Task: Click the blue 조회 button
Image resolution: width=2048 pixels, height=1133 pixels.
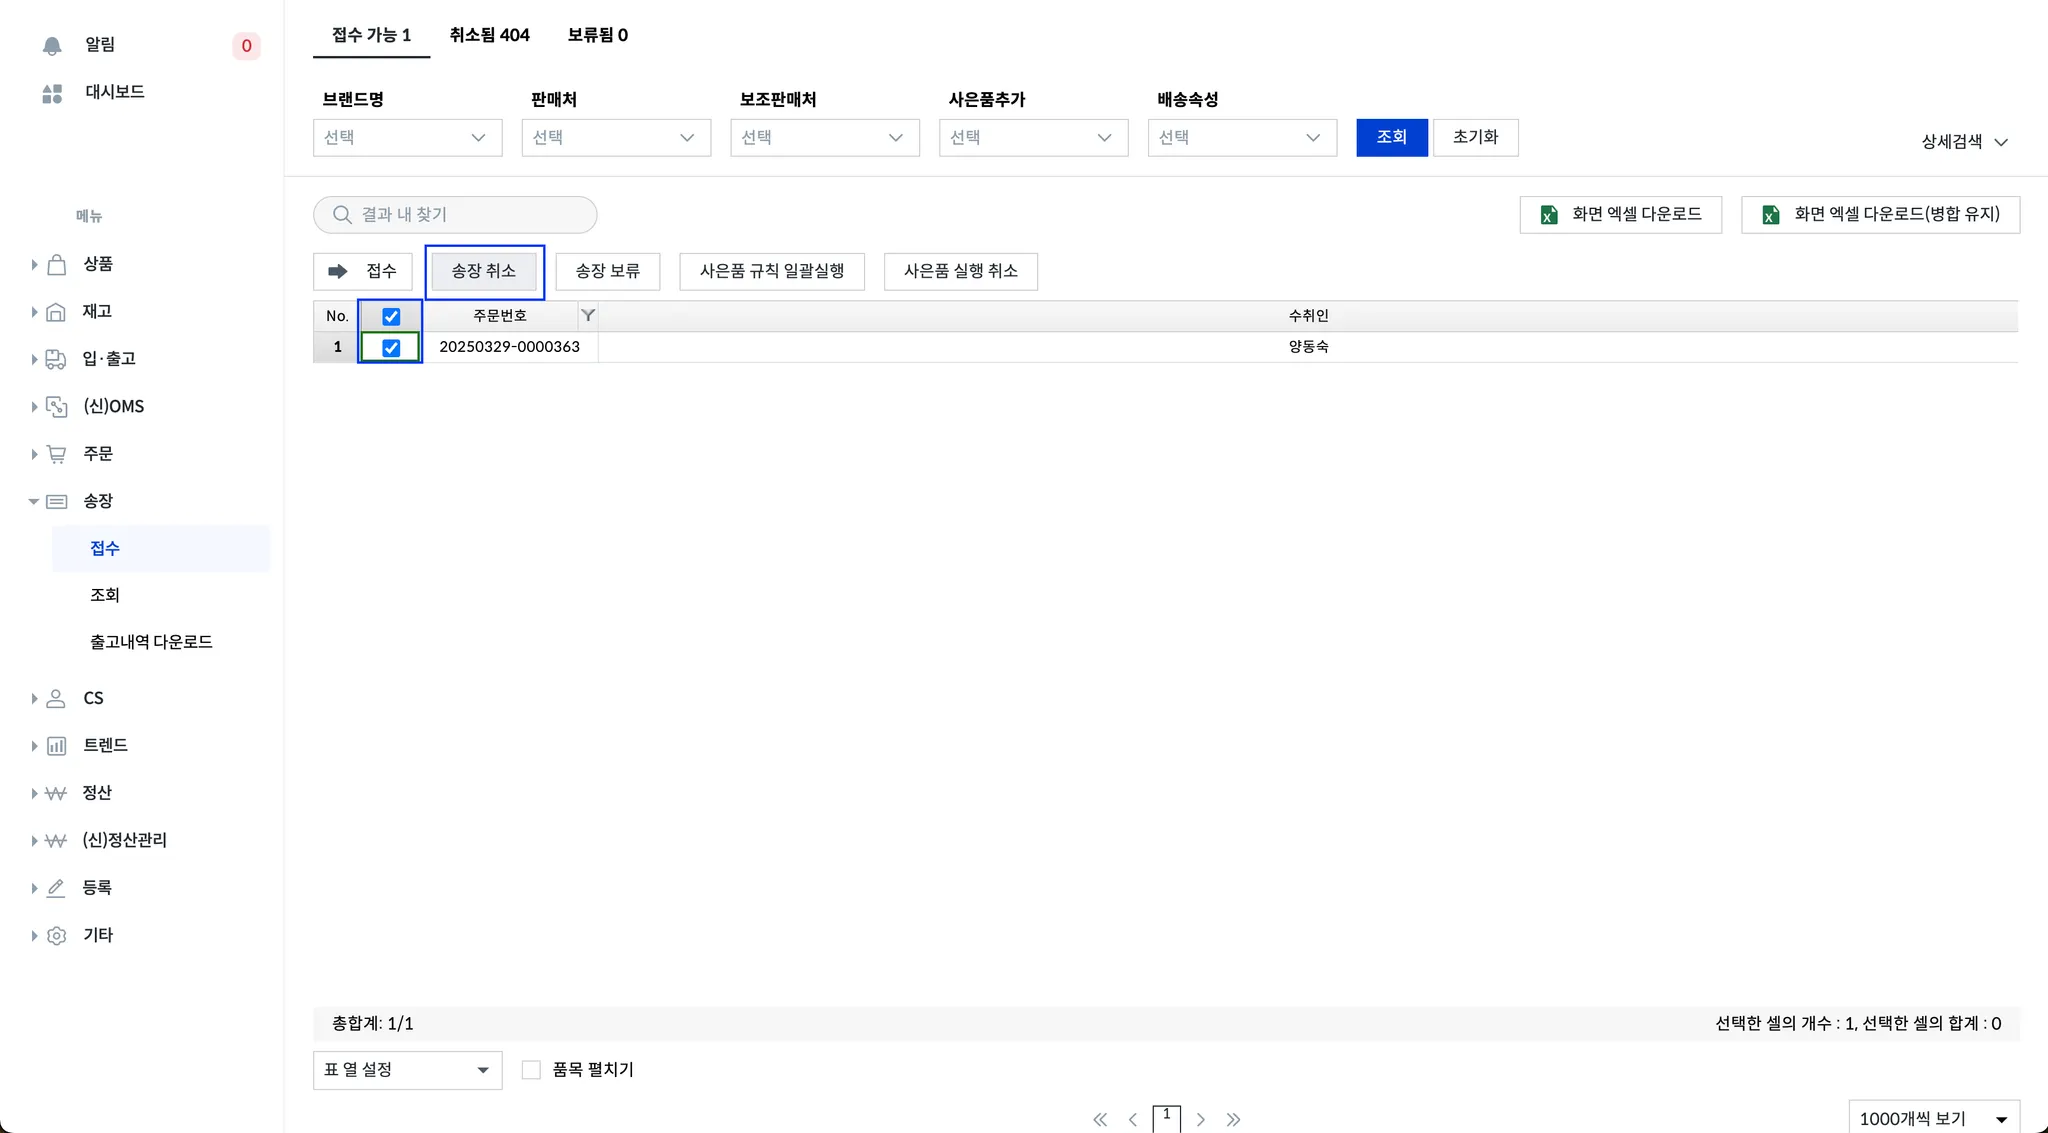Action: [x=1391, y=137]
